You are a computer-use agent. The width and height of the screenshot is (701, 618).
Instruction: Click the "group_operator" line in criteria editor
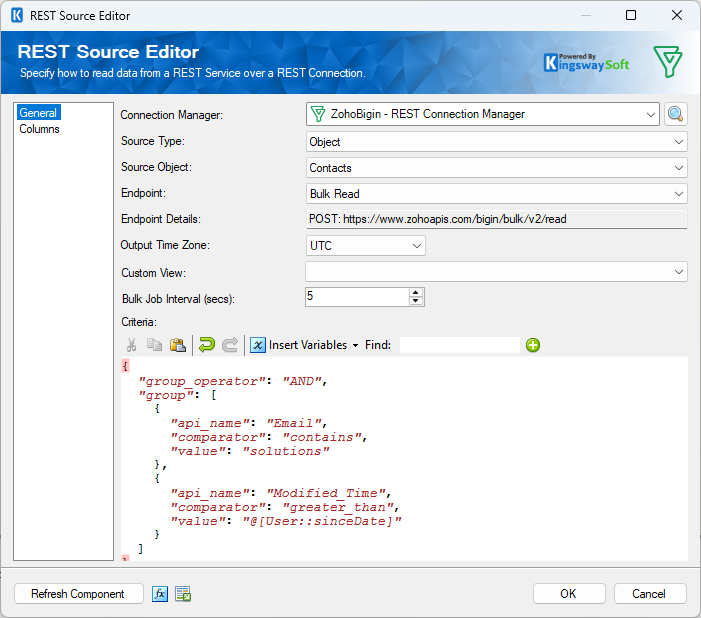tap(233, 381)
